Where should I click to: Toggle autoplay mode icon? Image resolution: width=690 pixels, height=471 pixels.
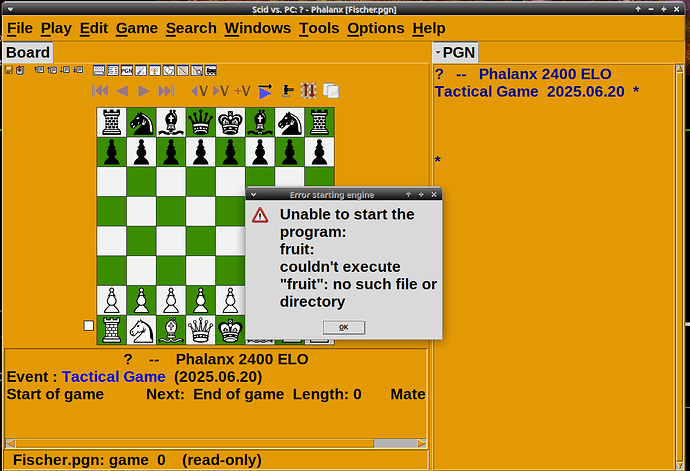point(265,91)
